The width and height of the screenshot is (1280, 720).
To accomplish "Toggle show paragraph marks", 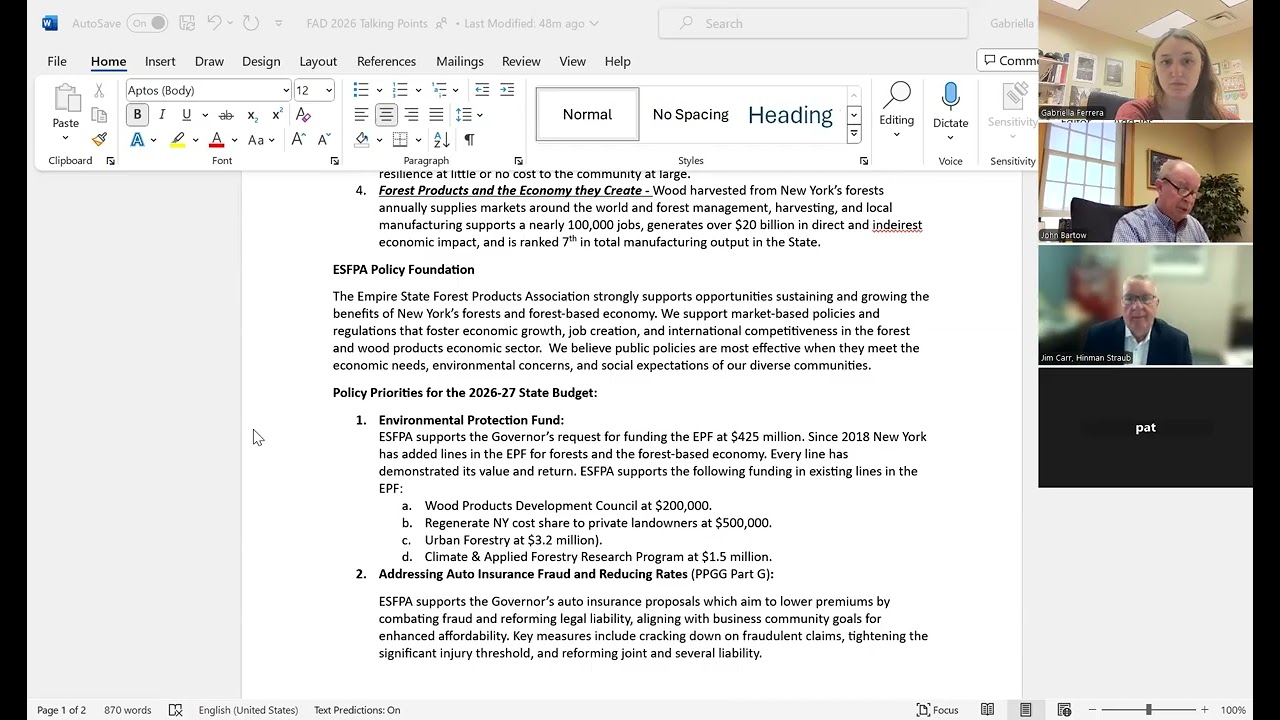I will [x=469, y=140].
